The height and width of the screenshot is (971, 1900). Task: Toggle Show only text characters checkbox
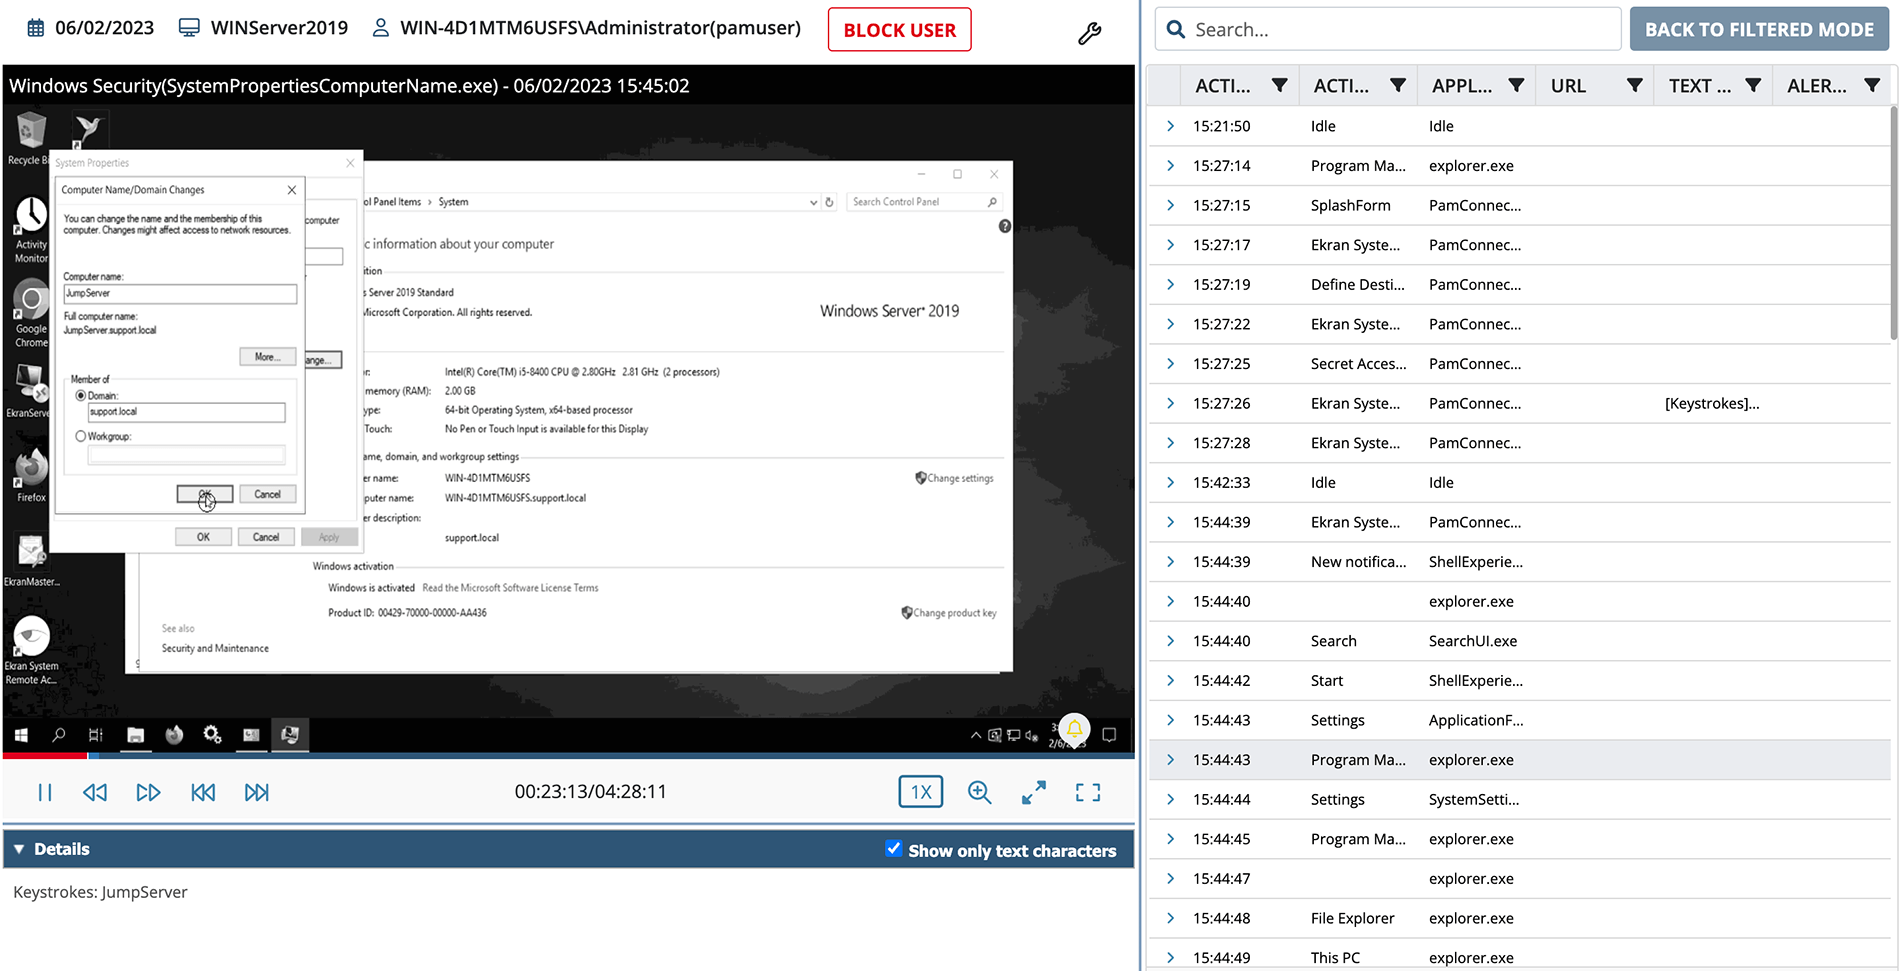[x=894, y=849]
